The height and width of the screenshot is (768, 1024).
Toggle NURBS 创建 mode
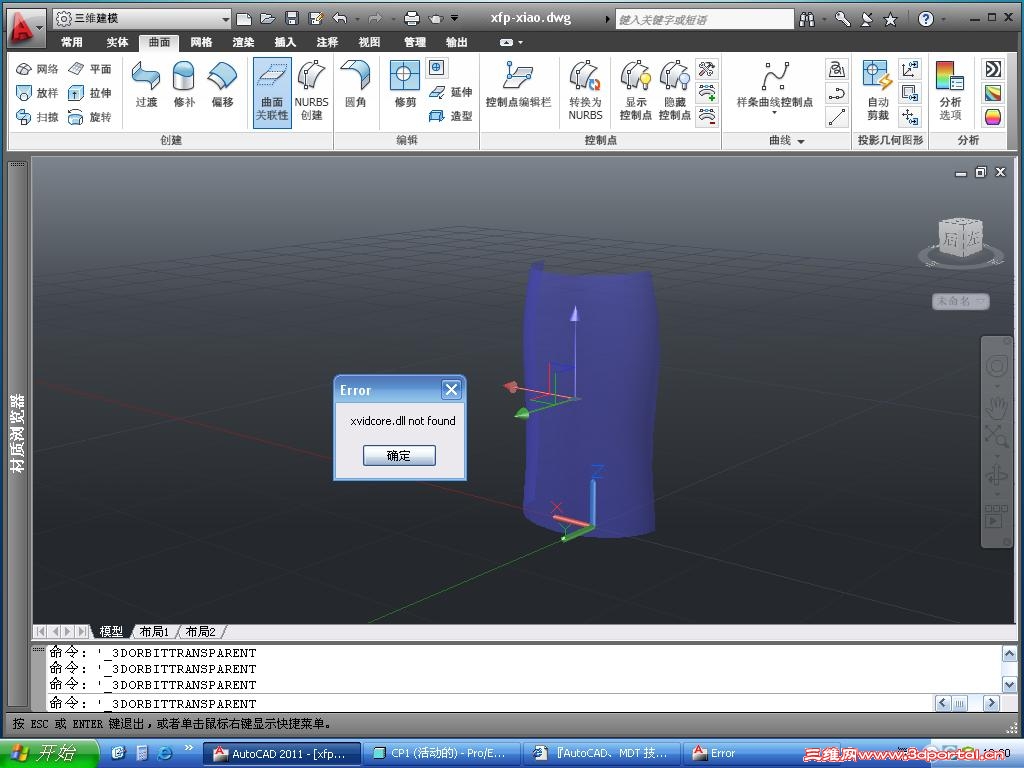[x=312, y=92]
